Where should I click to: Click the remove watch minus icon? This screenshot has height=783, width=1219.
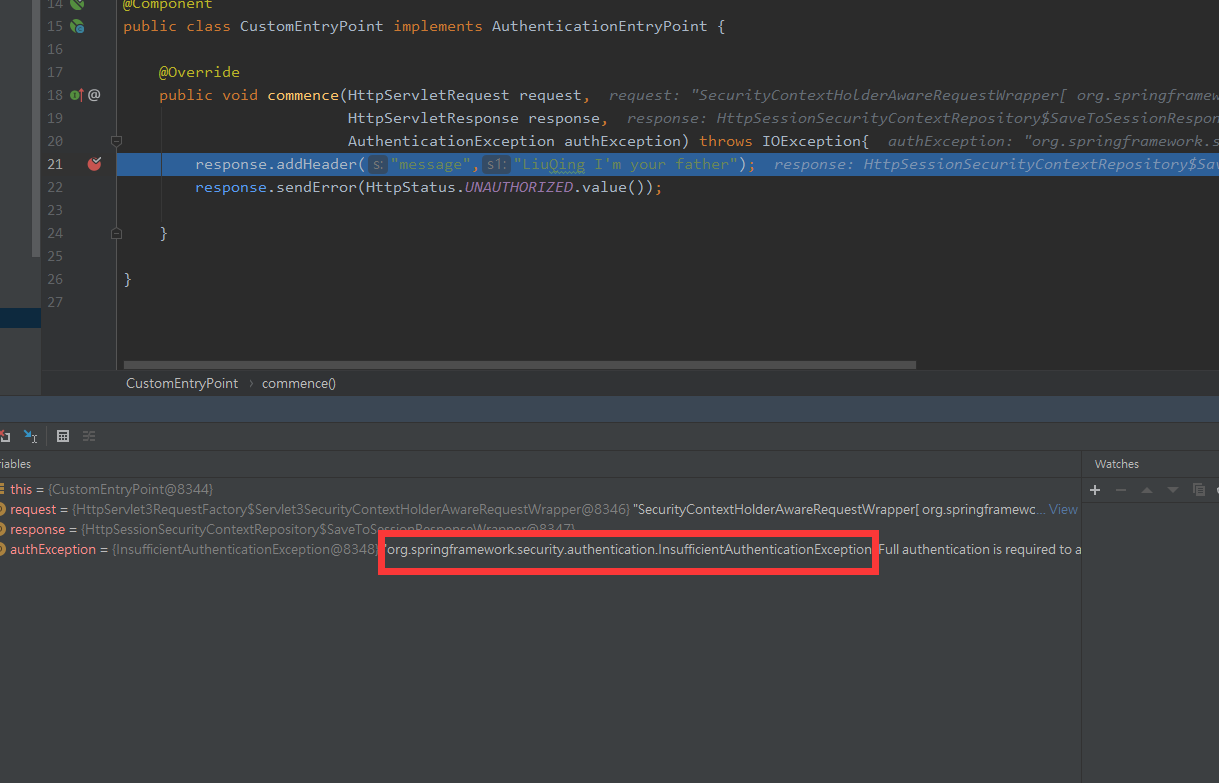[x=1121, y=490]
